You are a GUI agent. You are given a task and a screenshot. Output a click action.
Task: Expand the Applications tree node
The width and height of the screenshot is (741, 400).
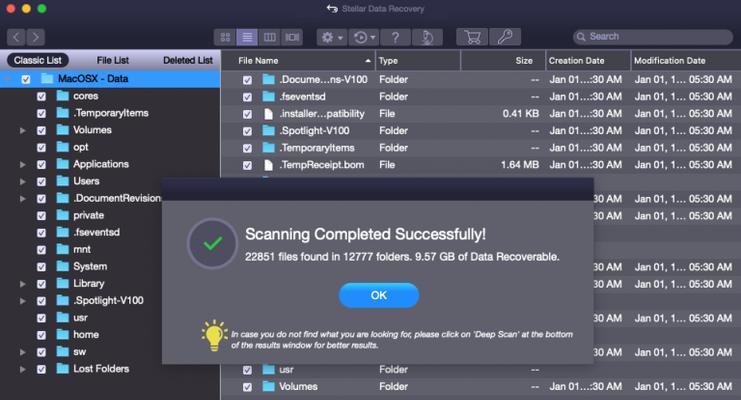click(x=22, y=165)
